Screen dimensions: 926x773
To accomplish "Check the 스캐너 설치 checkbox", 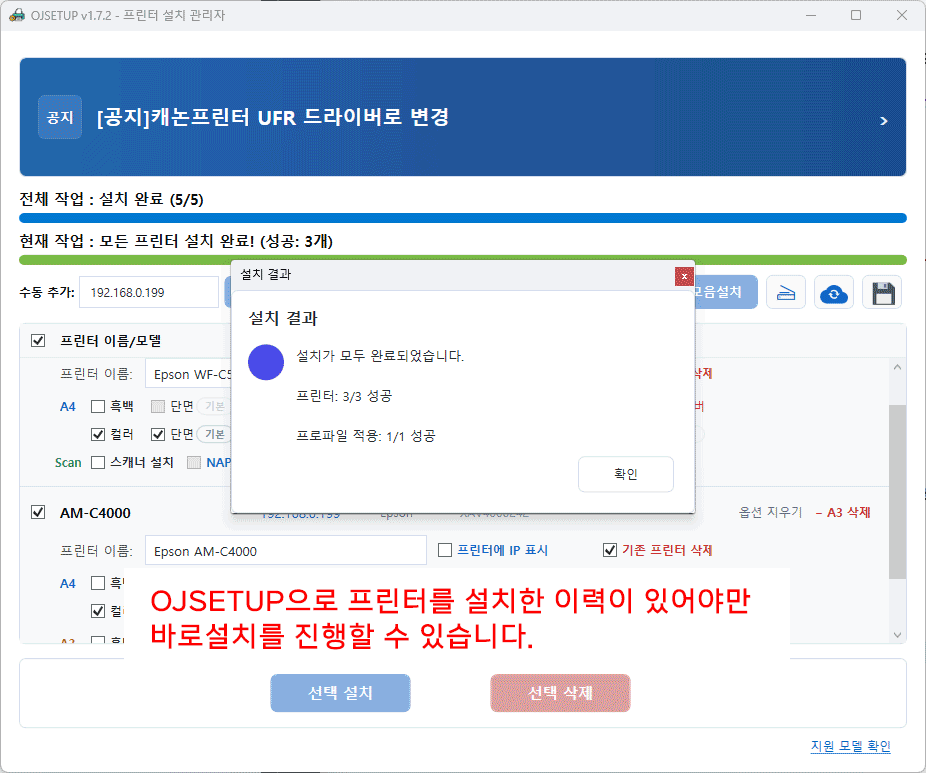I will (x=98, y=462).
